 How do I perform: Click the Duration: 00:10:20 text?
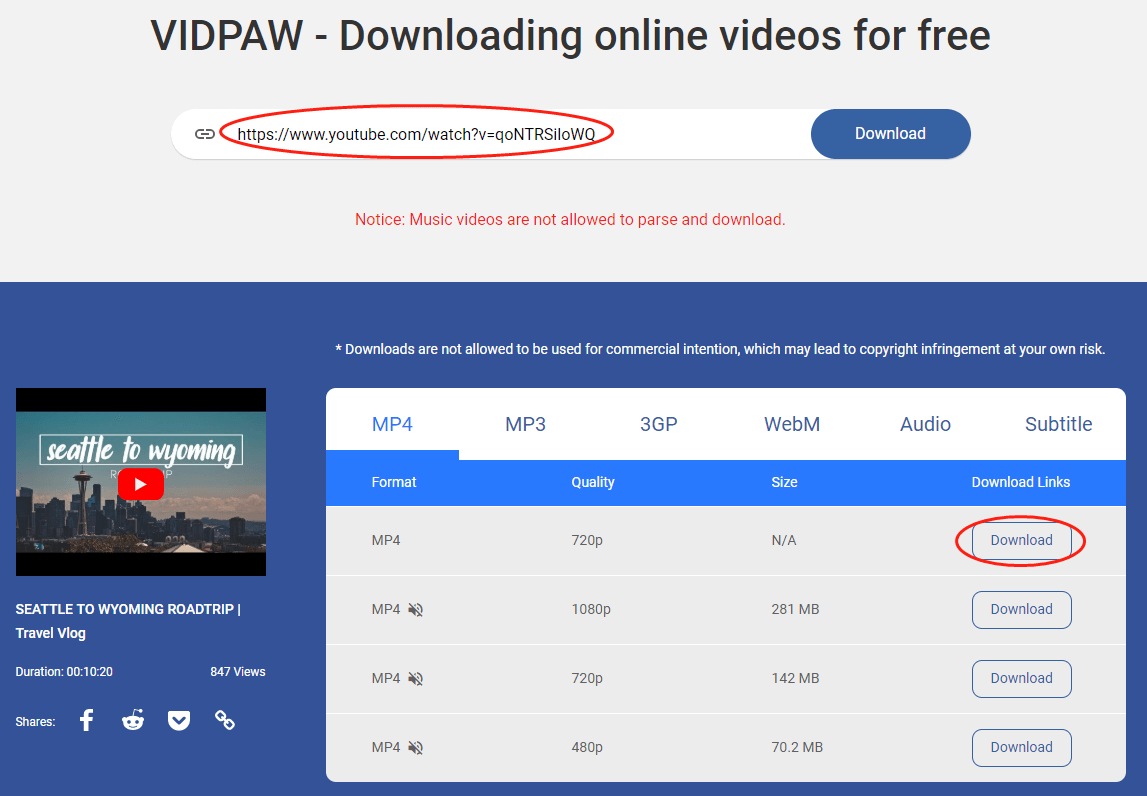pyautogui.click(x=64, y=672)
